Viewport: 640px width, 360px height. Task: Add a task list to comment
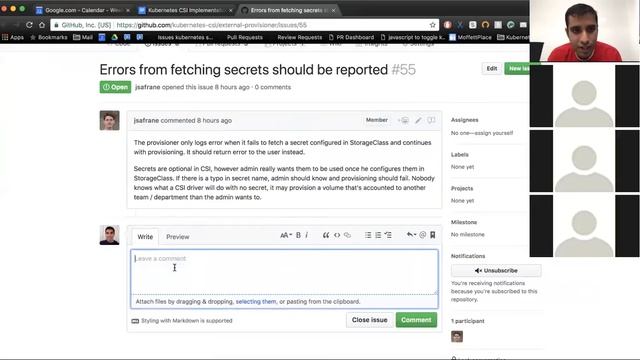[x=388, y=235]
